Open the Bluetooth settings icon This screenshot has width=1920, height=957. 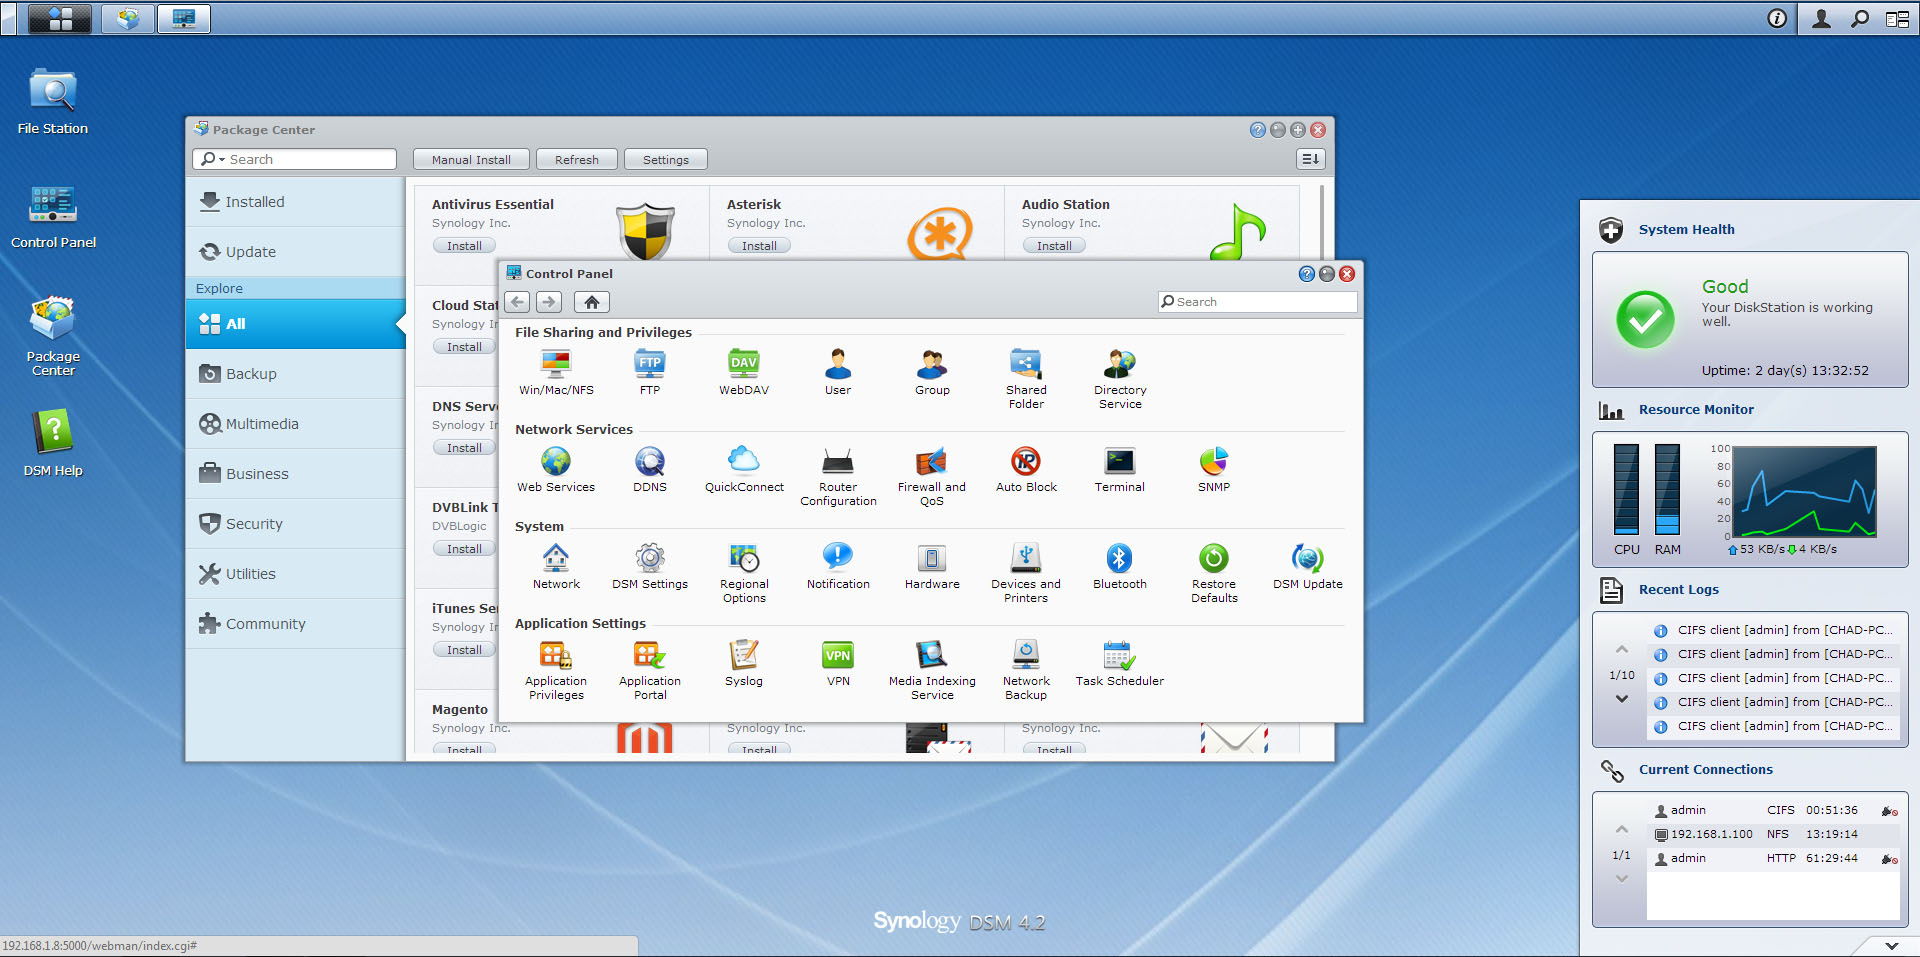[1119, 560]
